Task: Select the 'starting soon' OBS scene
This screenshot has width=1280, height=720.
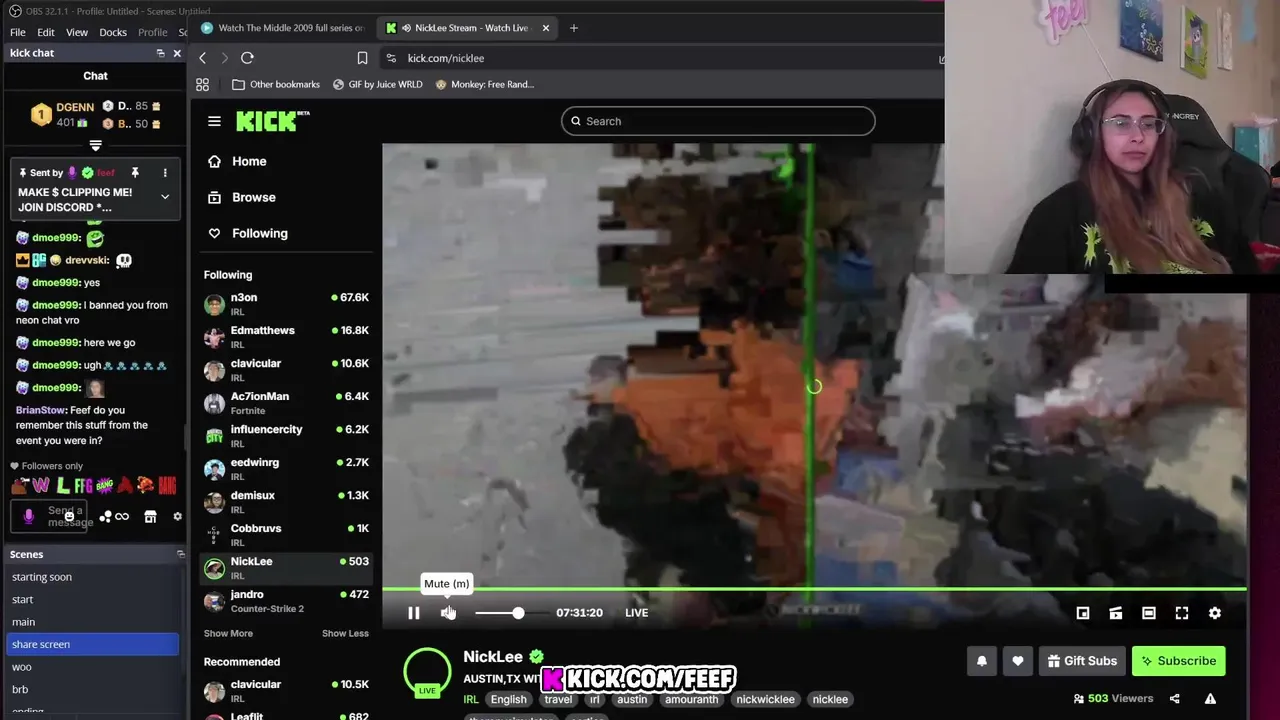Action: pos(92,577)
